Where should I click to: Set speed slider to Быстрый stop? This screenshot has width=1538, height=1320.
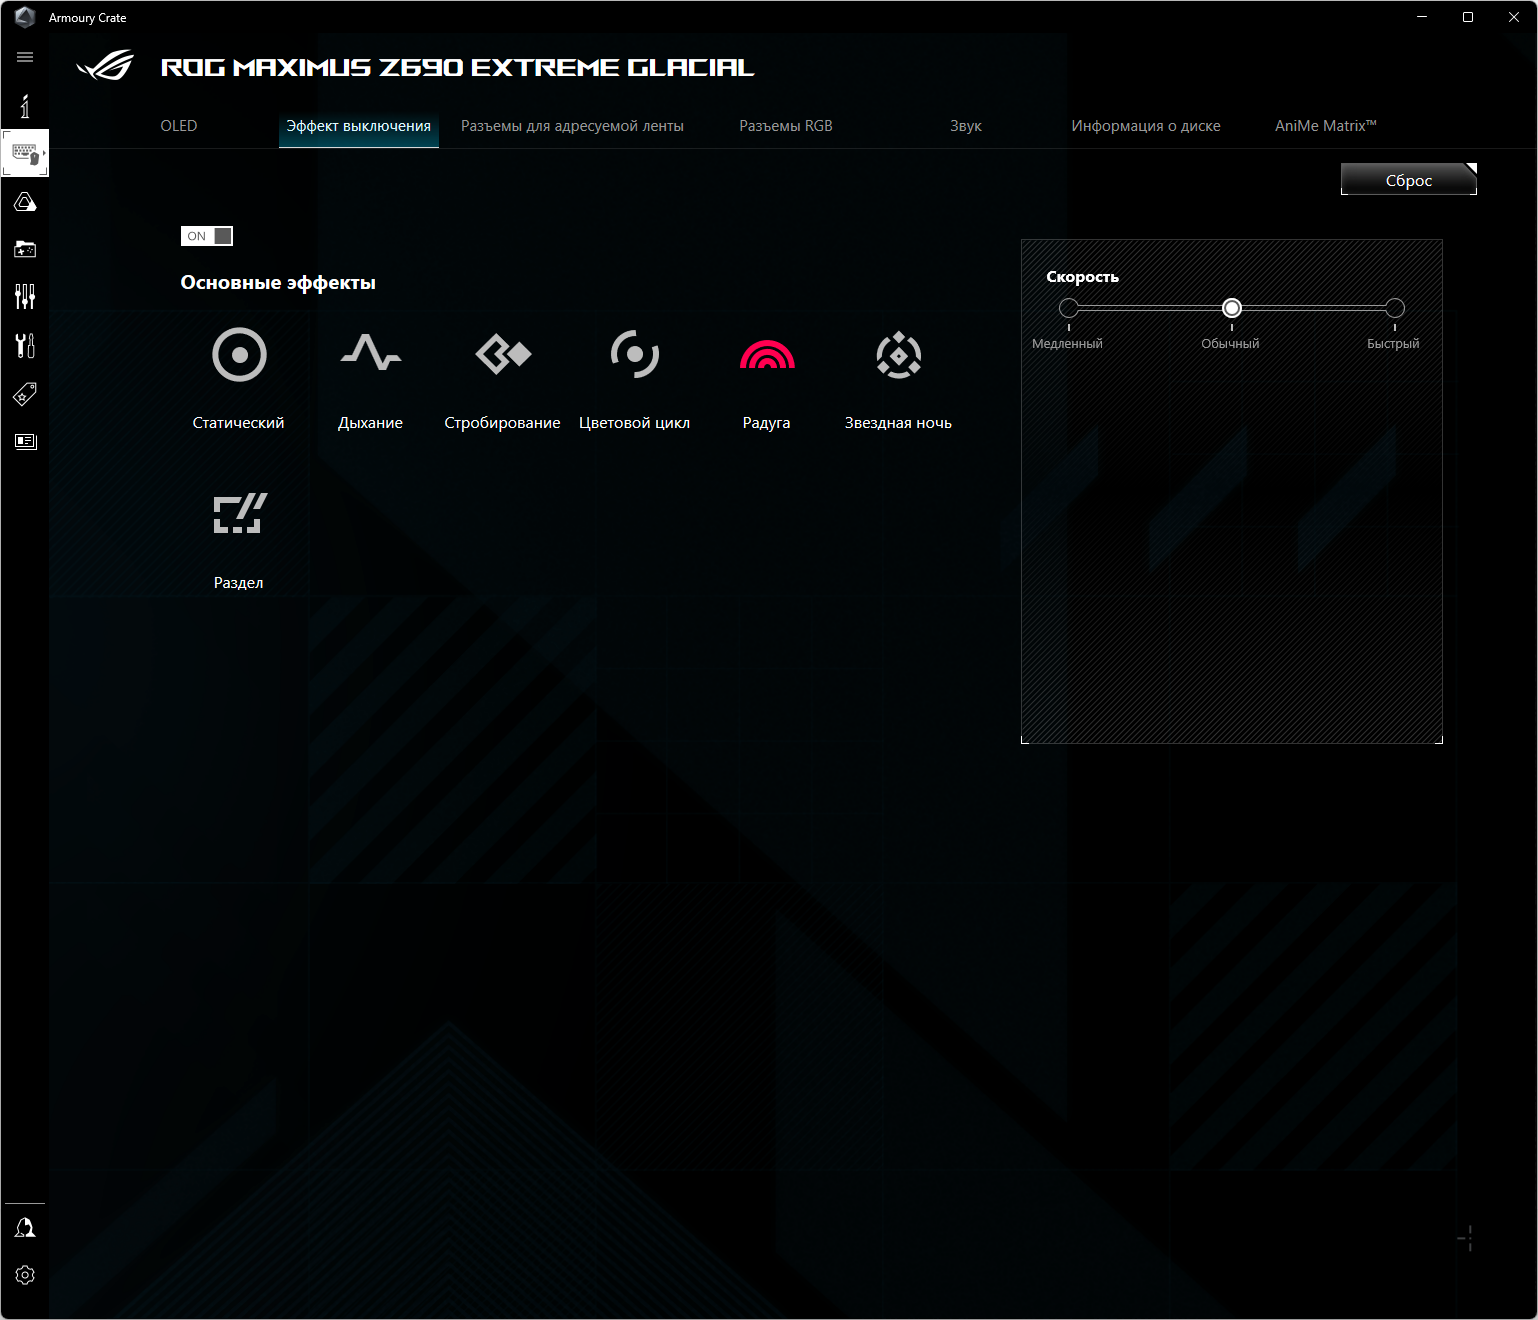(x=1395, y=308)
